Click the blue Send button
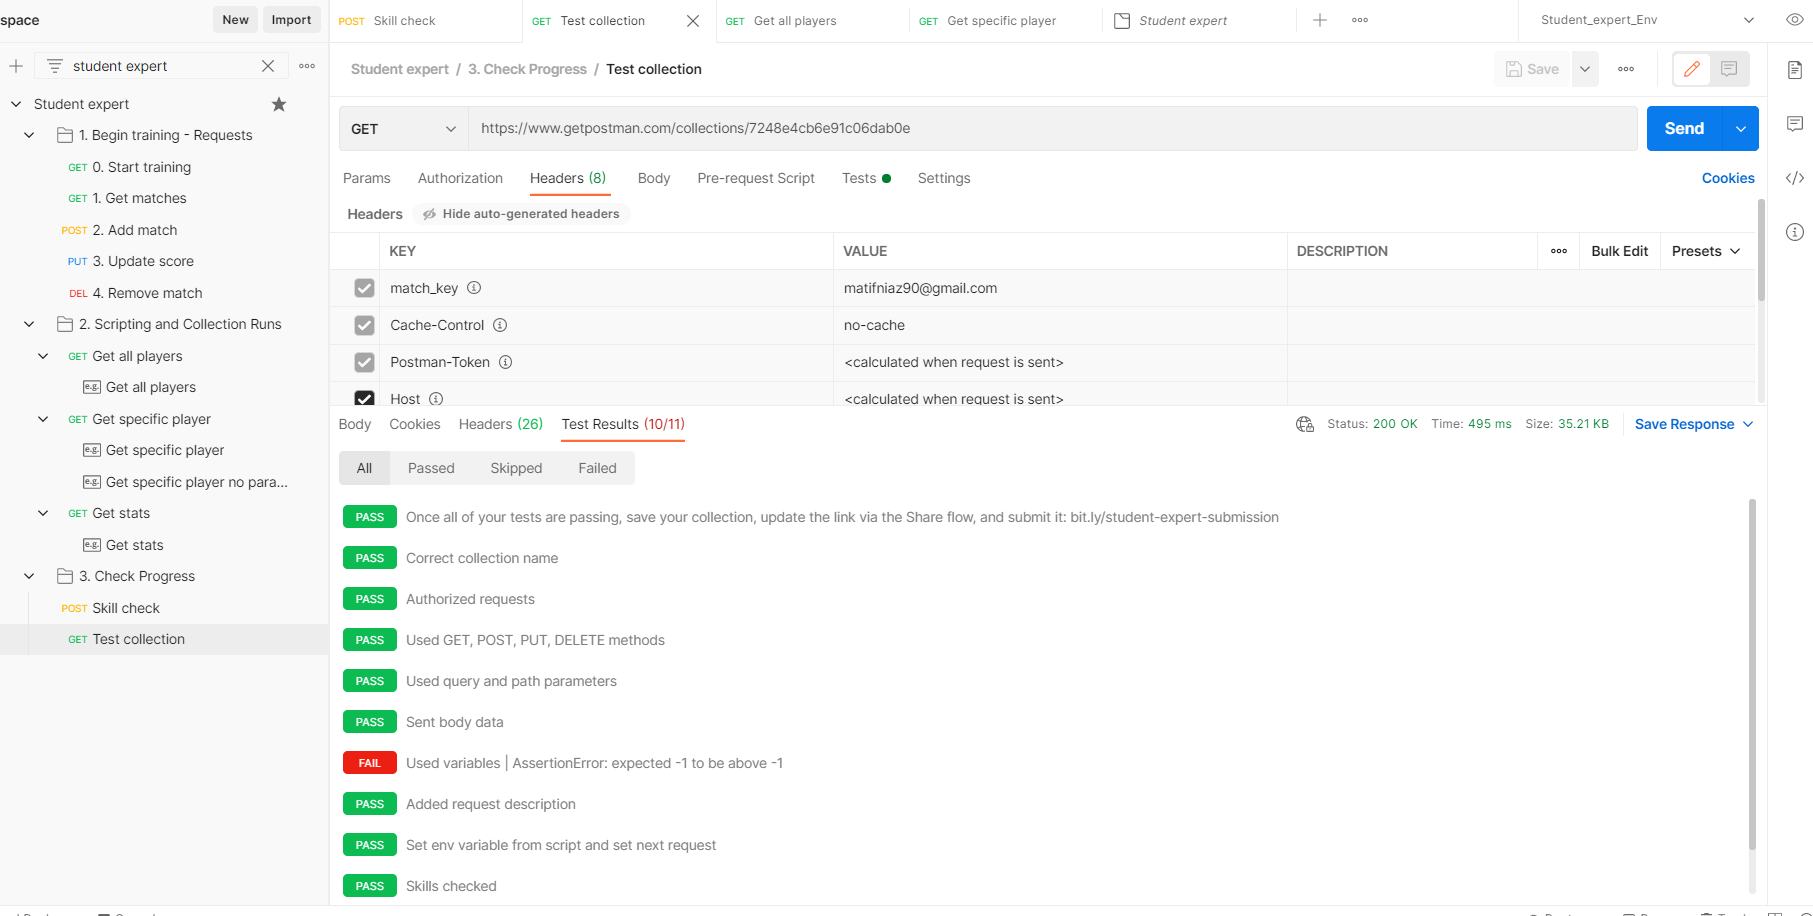Screen dimensions: 1813x916 pyautogui.click(x=1684, y=129)
